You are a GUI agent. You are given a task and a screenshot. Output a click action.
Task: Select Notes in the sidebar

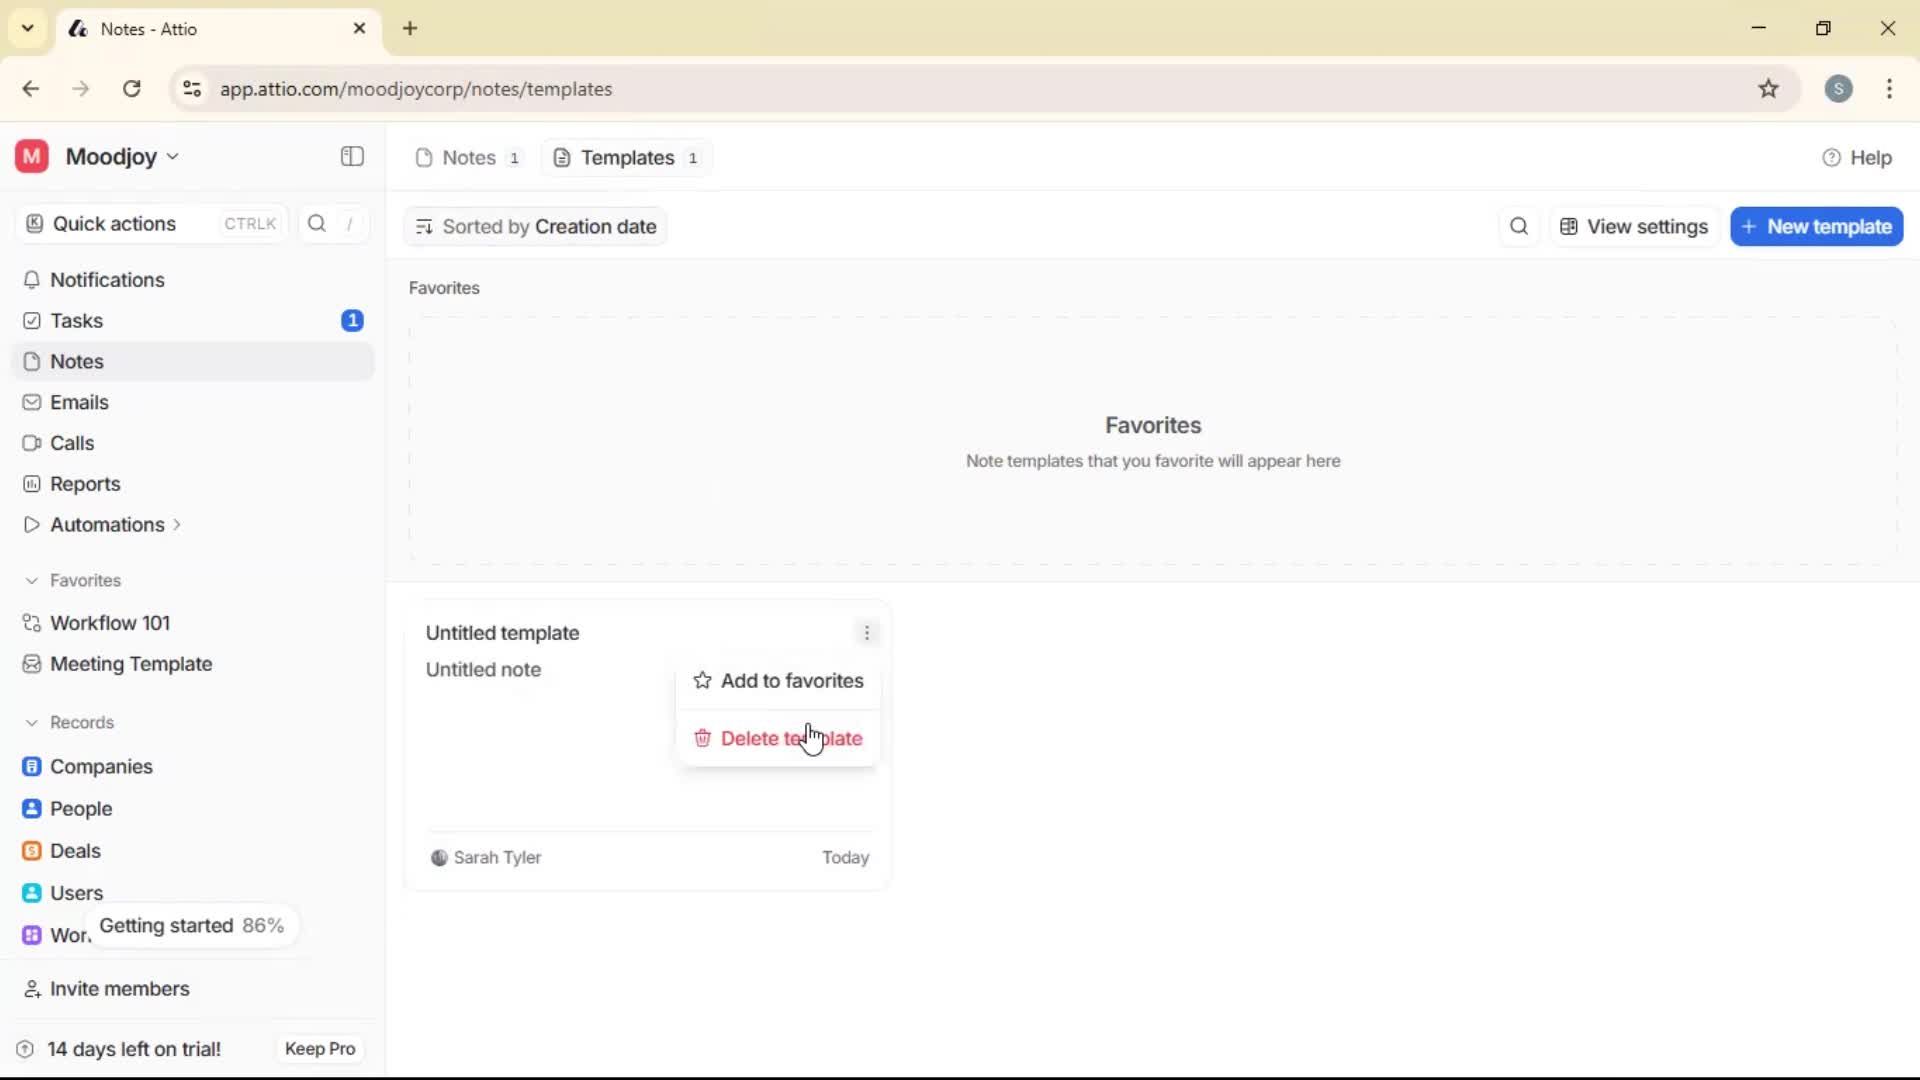pos(75,361)
